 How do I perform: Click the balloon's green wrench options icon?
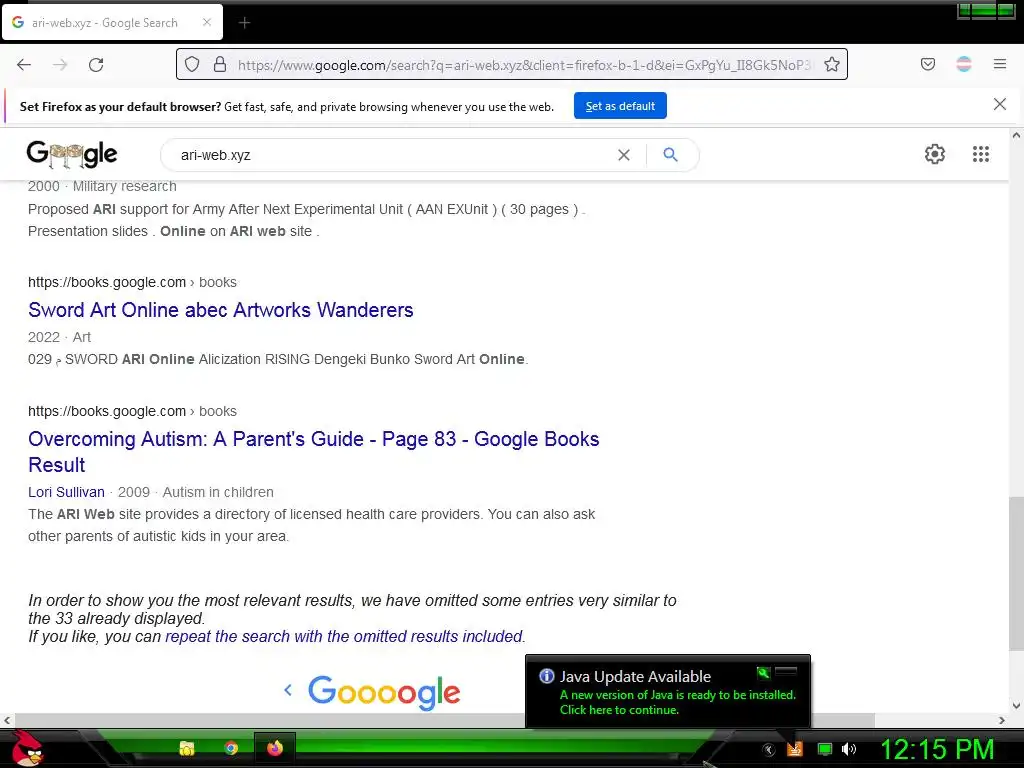763,673
